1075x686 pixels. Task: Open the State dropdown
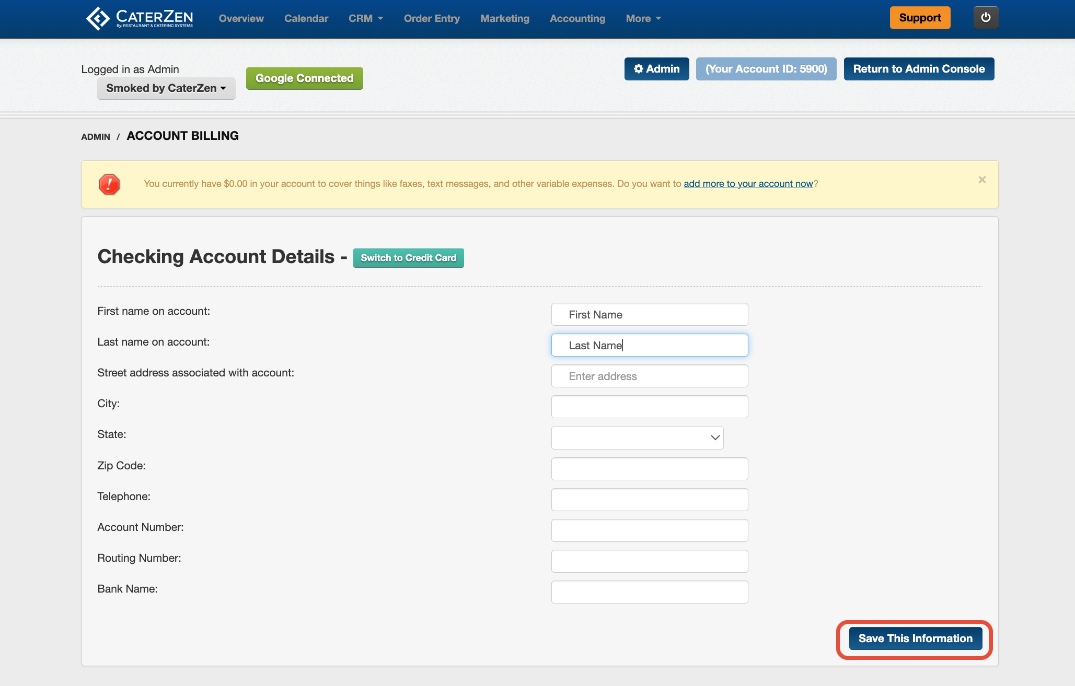[637, 437]
